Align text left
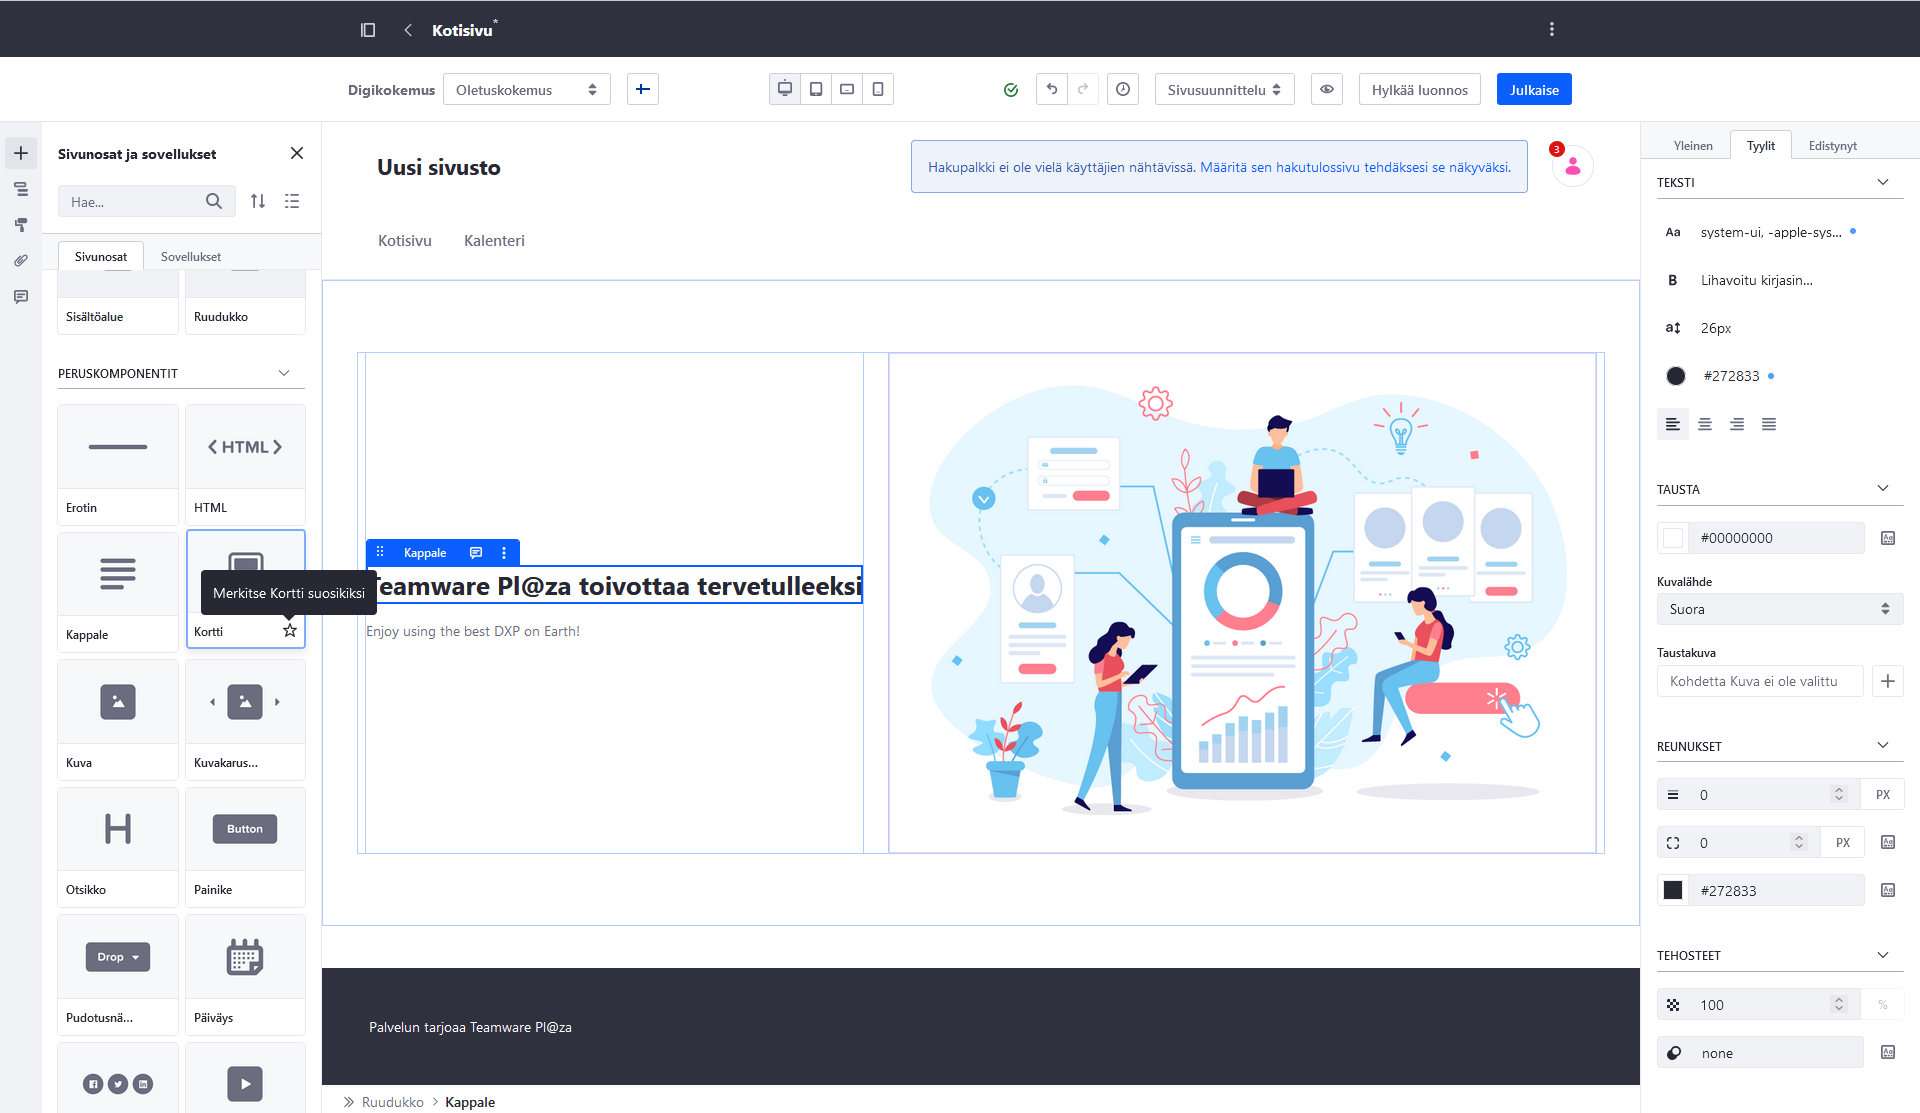Screen dimensions: 1920x1113 pyautogui.click(x=1673, y=424)
